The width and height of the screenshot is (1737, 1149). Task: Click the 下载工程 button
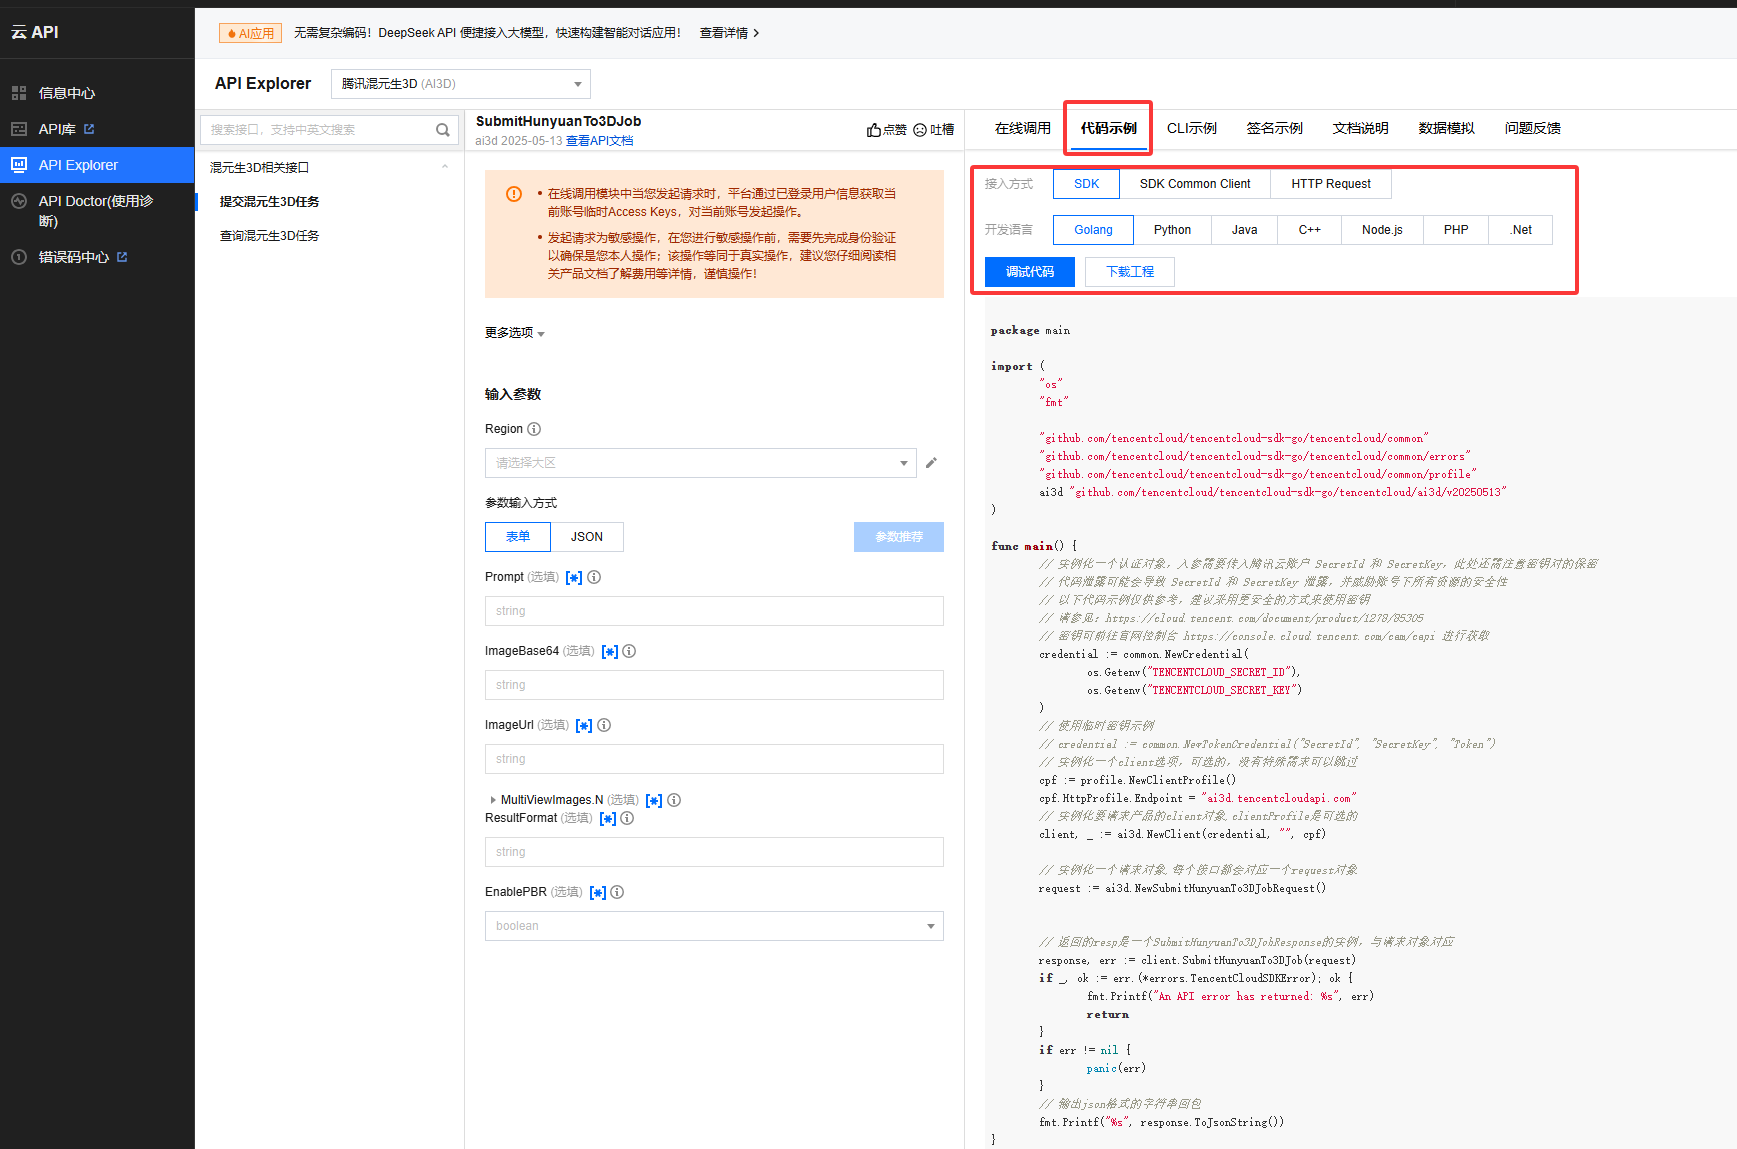[1130, 272]
